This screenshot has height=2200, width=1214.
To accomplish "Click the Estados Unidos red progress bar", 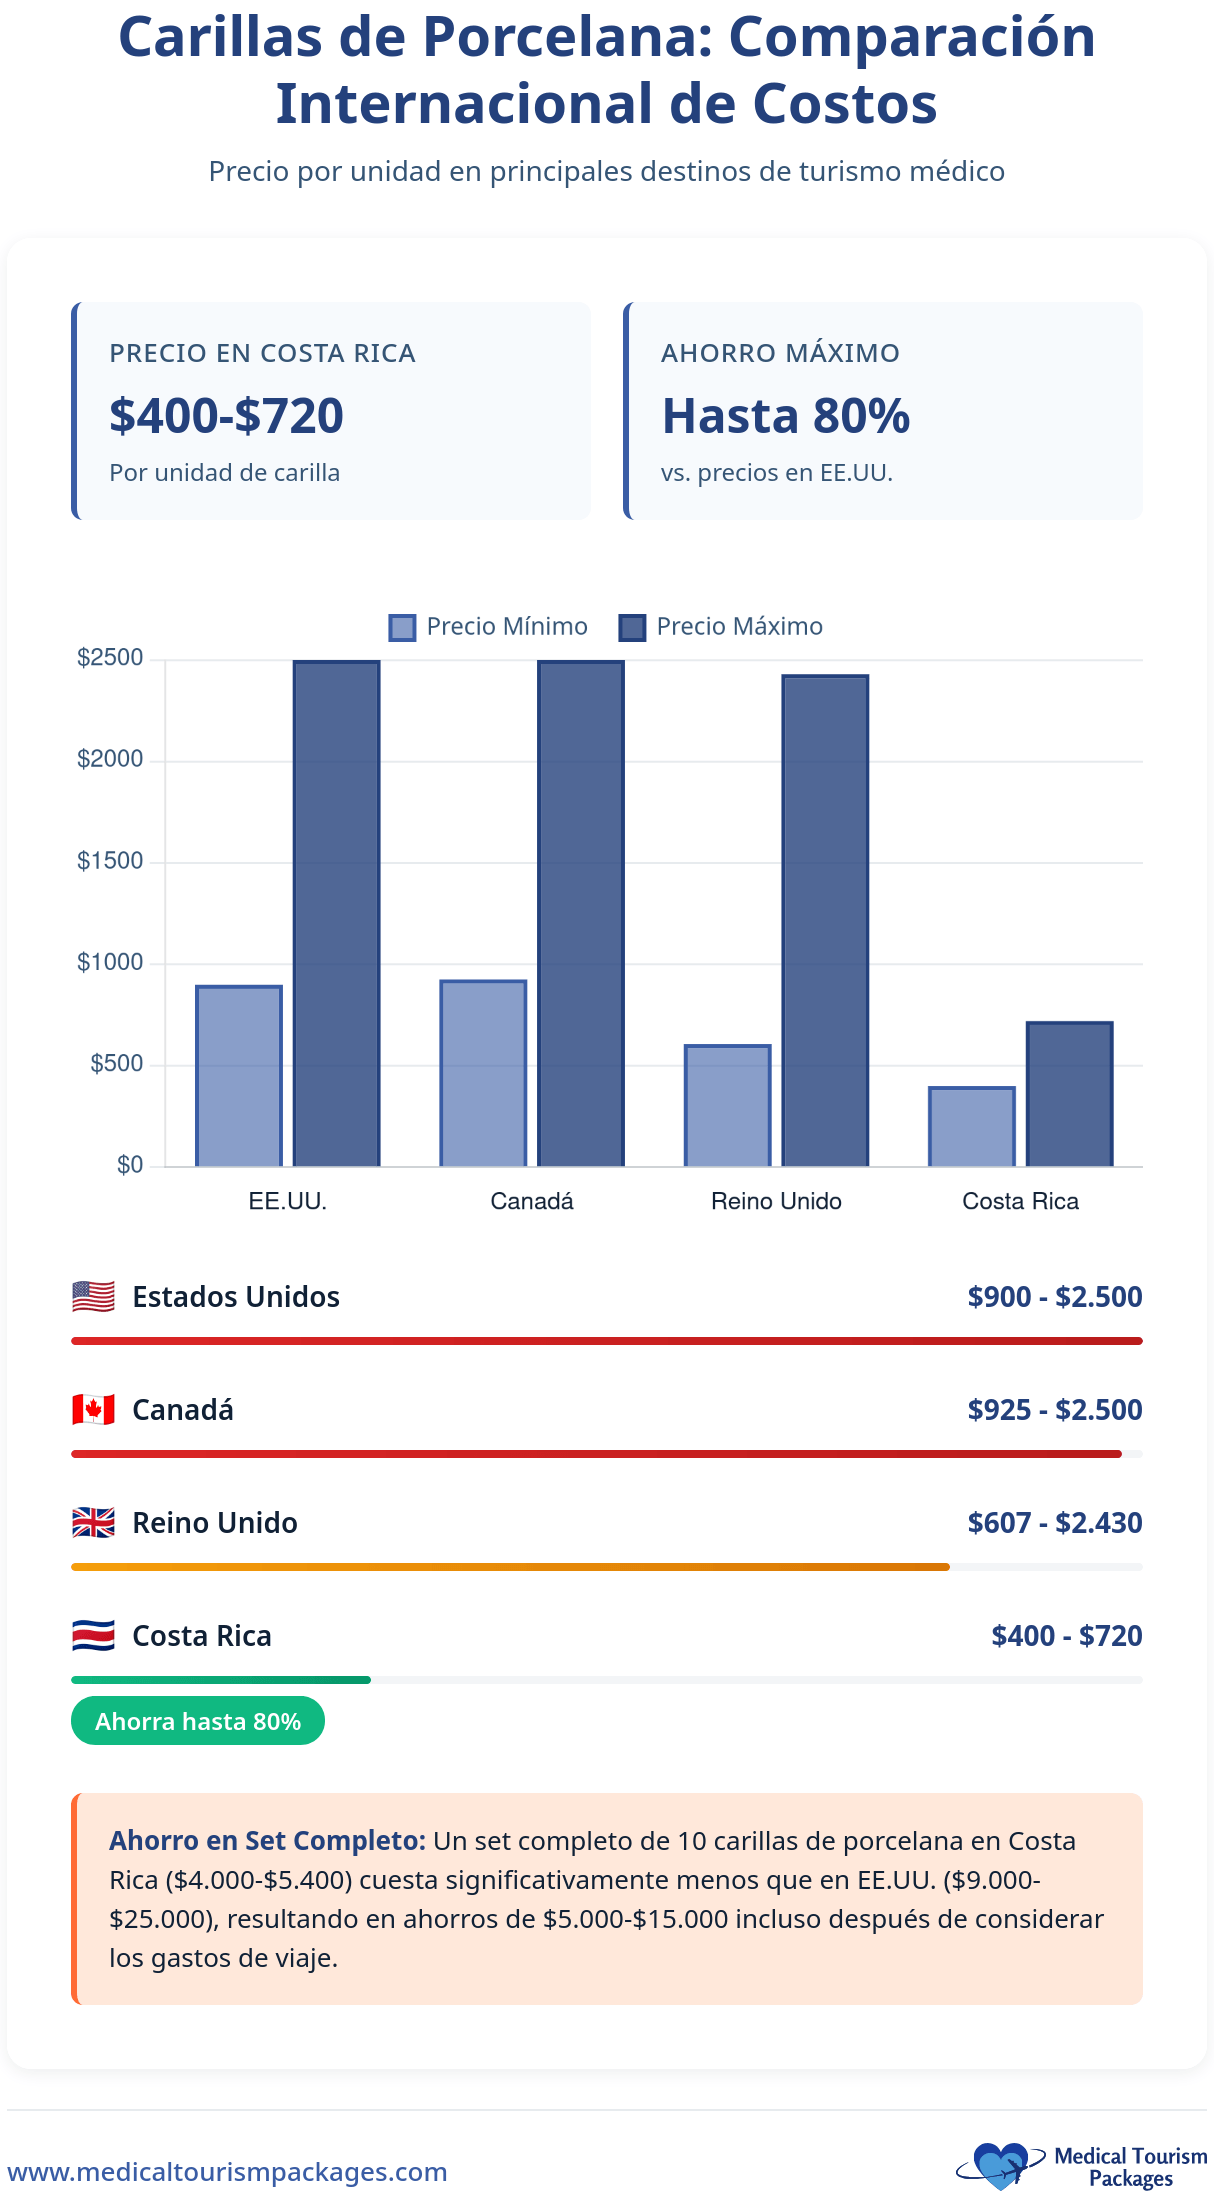I will [606, 1341].
